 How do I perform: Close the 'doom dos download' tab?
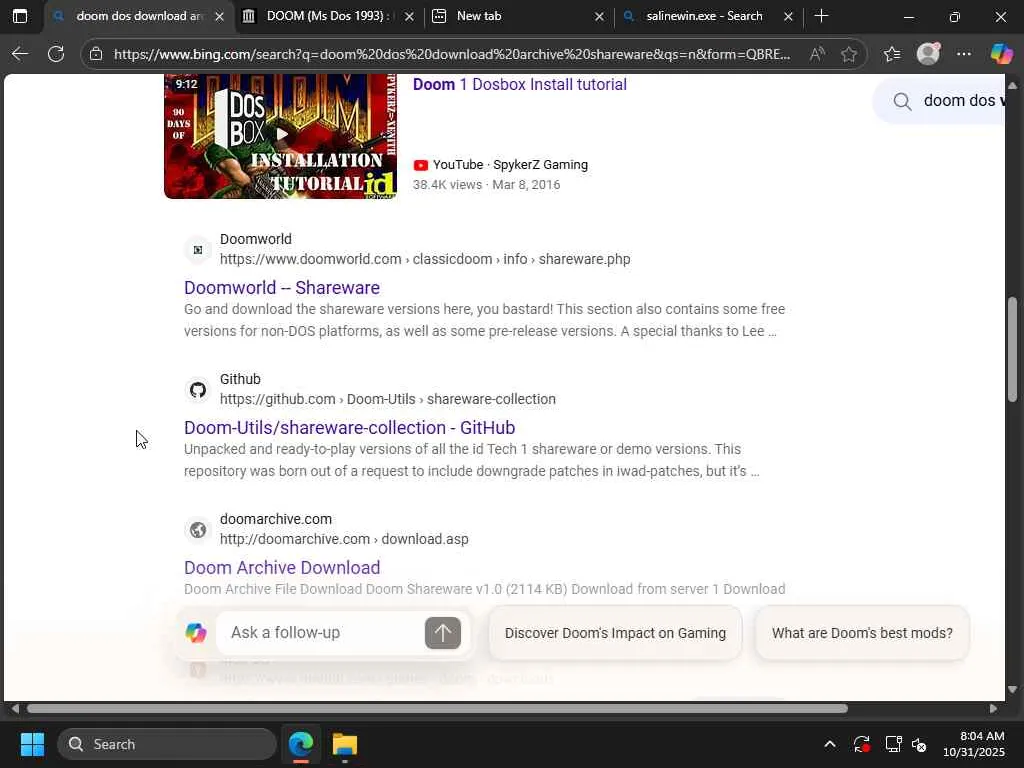219,16
